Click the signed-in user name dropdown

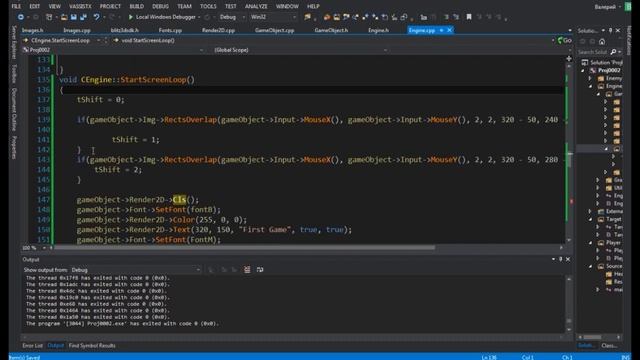tap(608, 7)
